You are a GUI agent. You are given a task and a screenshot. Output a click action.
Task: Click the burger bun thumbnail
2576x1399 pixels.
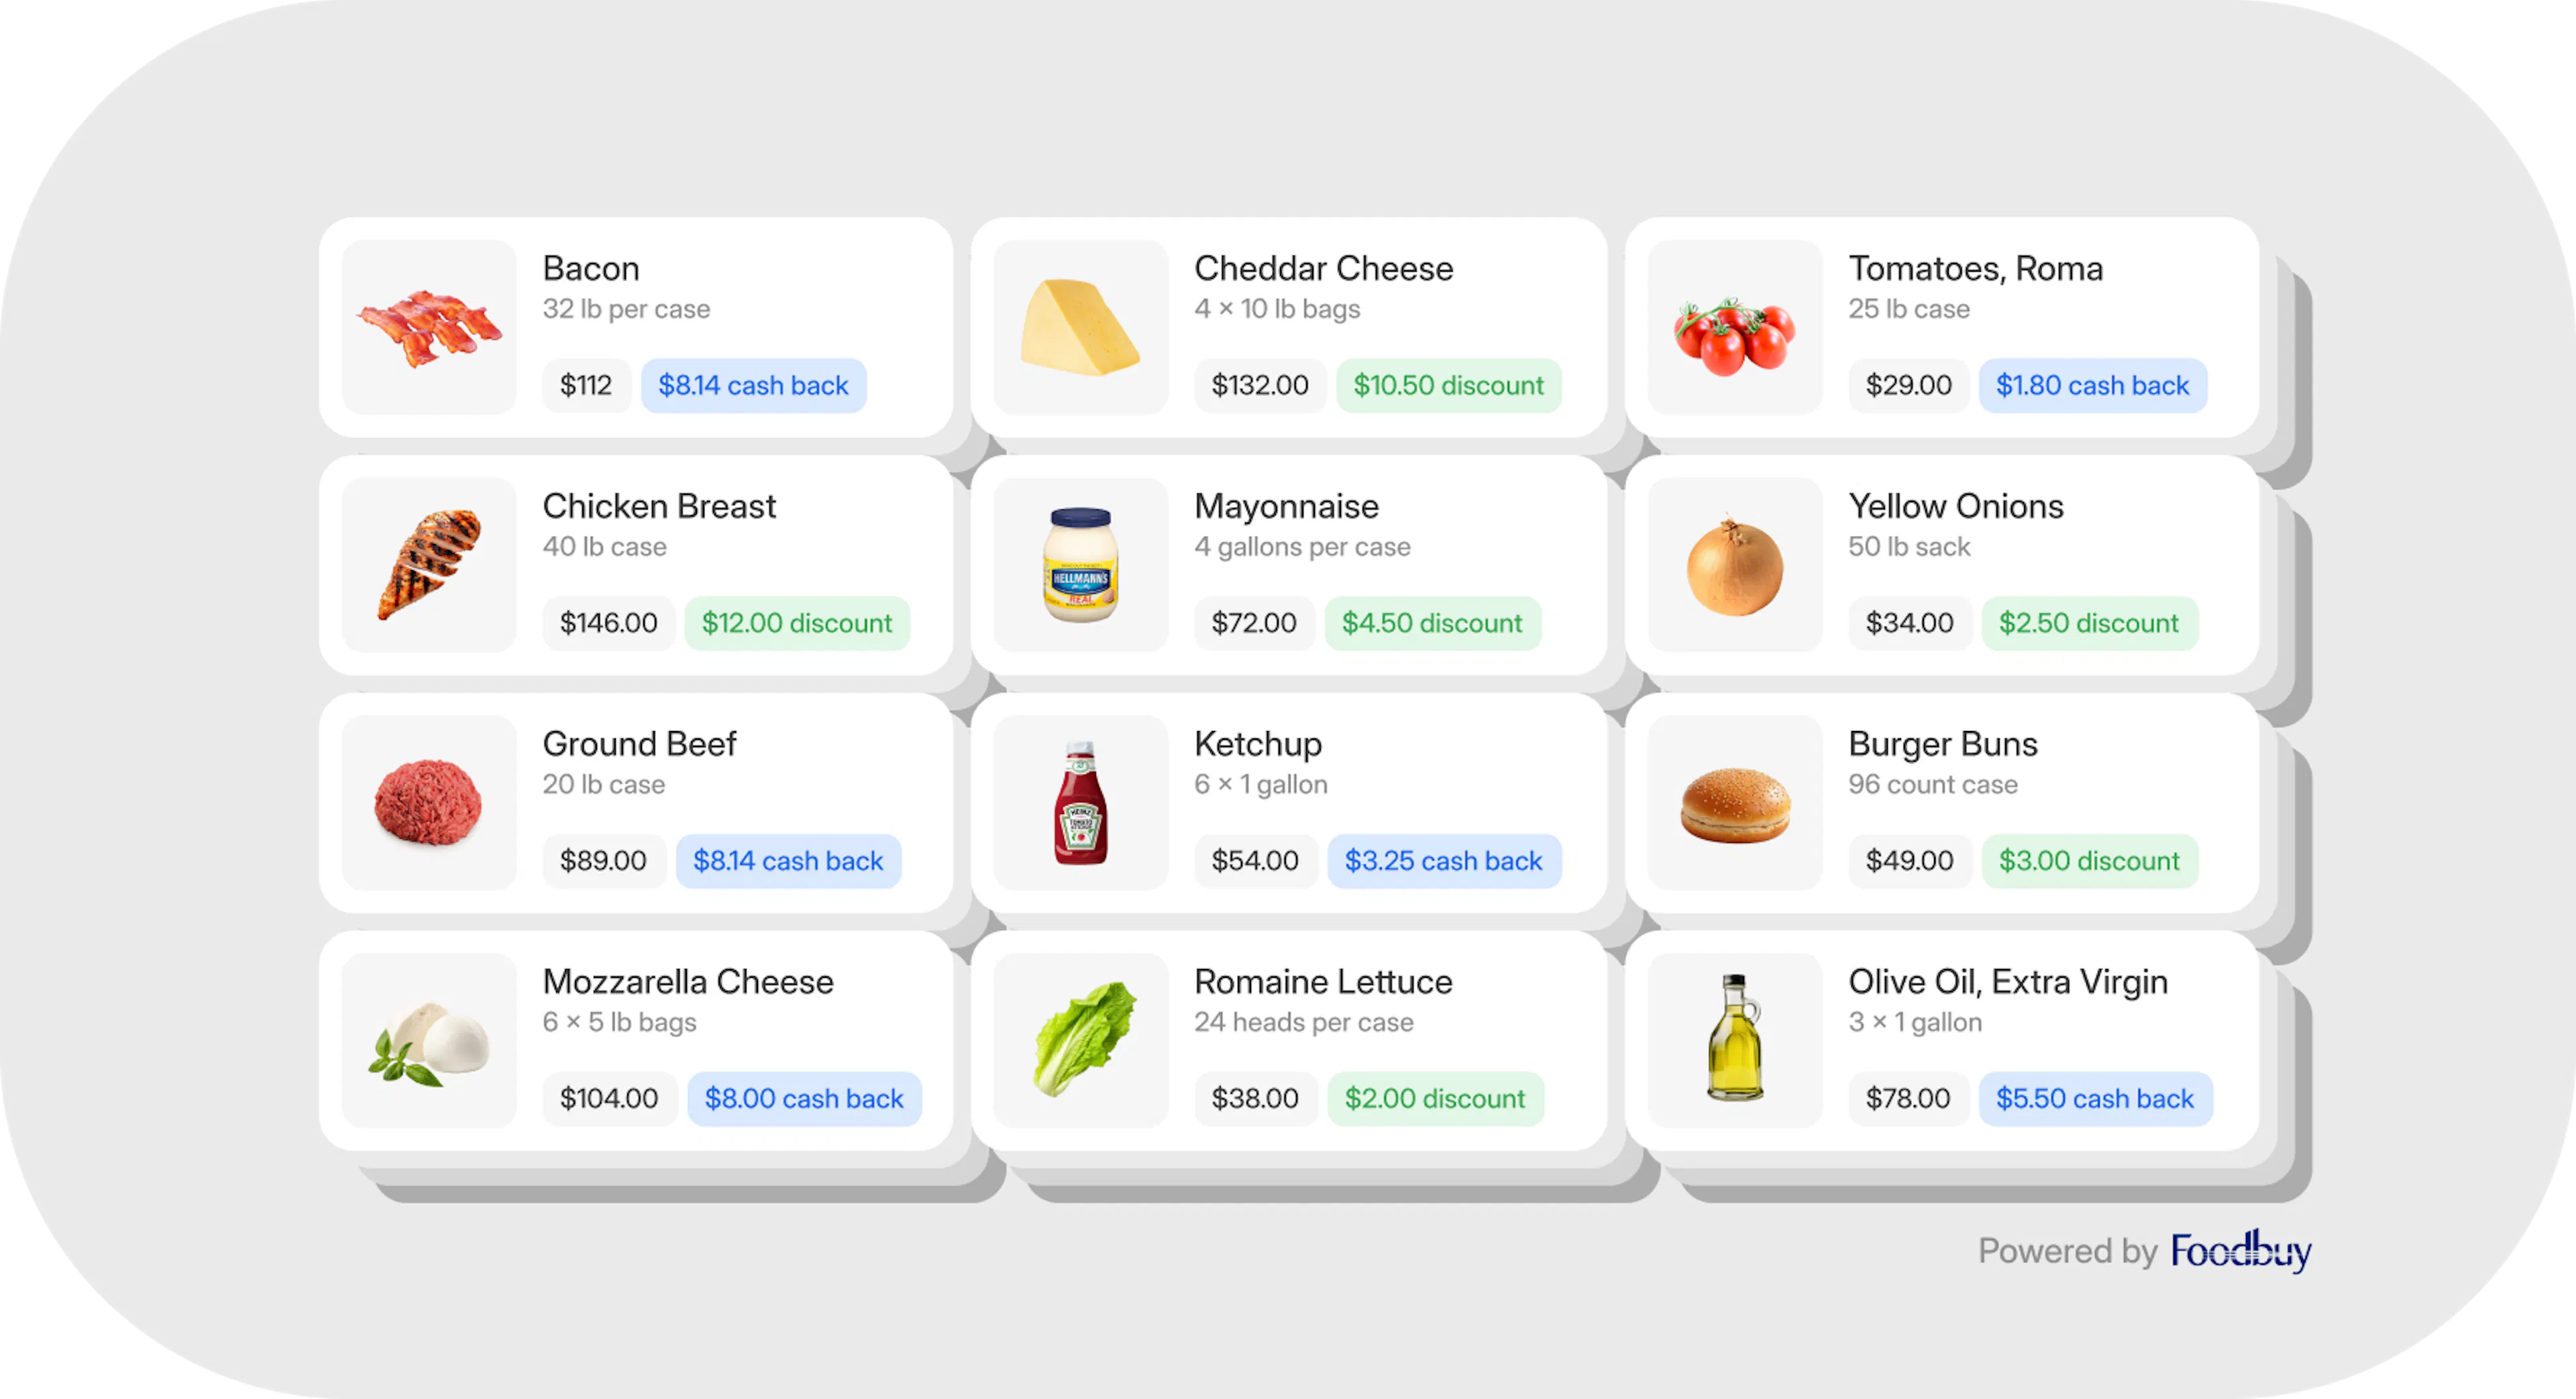click(x=1734, y=804)
